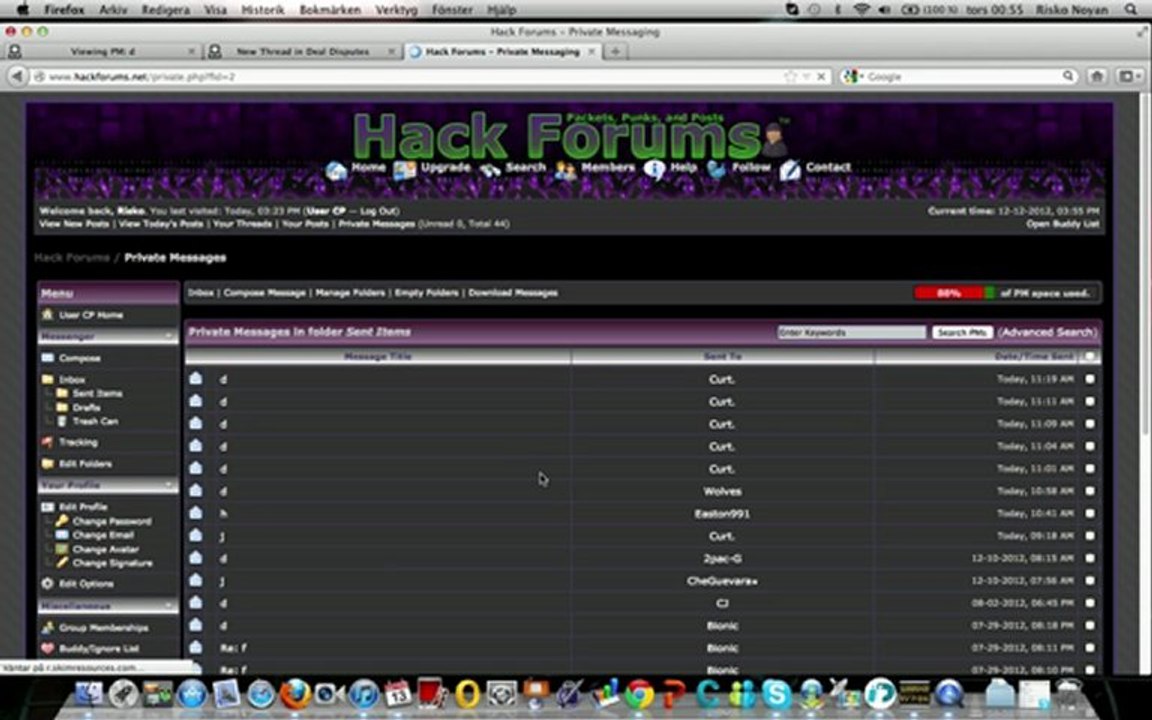This screenshot has width=1152, height=720.
Task: Open Compose in the Messenger sidebar
Action: click(x=79, y=359)
